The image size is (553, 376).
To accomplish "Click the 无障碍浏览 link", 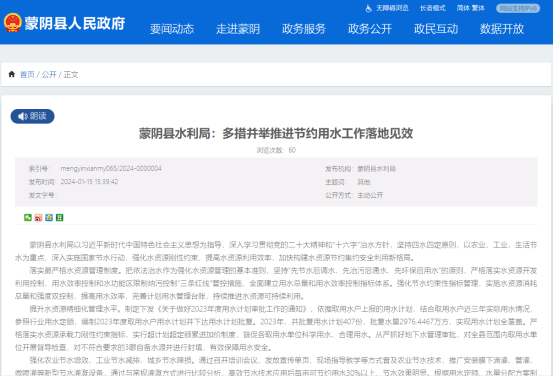I will pyautogui.click(x=392, y=8).
